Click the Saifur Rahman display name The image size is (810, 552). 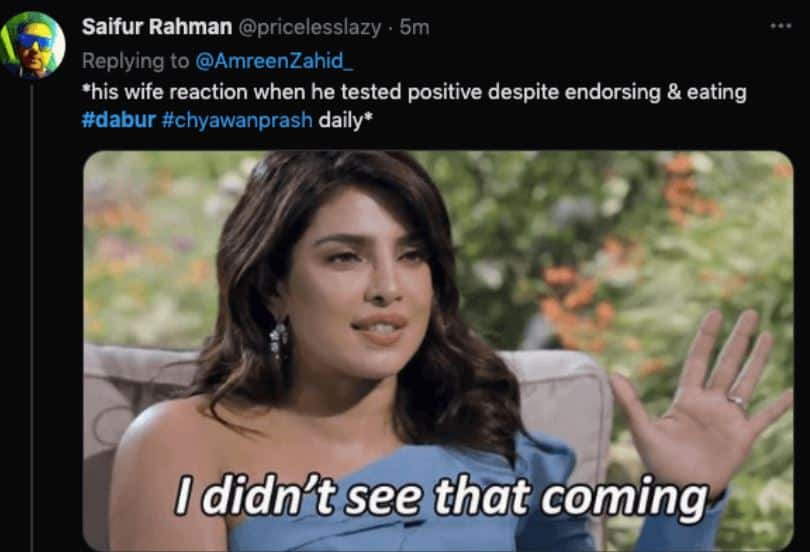point(157,27)
